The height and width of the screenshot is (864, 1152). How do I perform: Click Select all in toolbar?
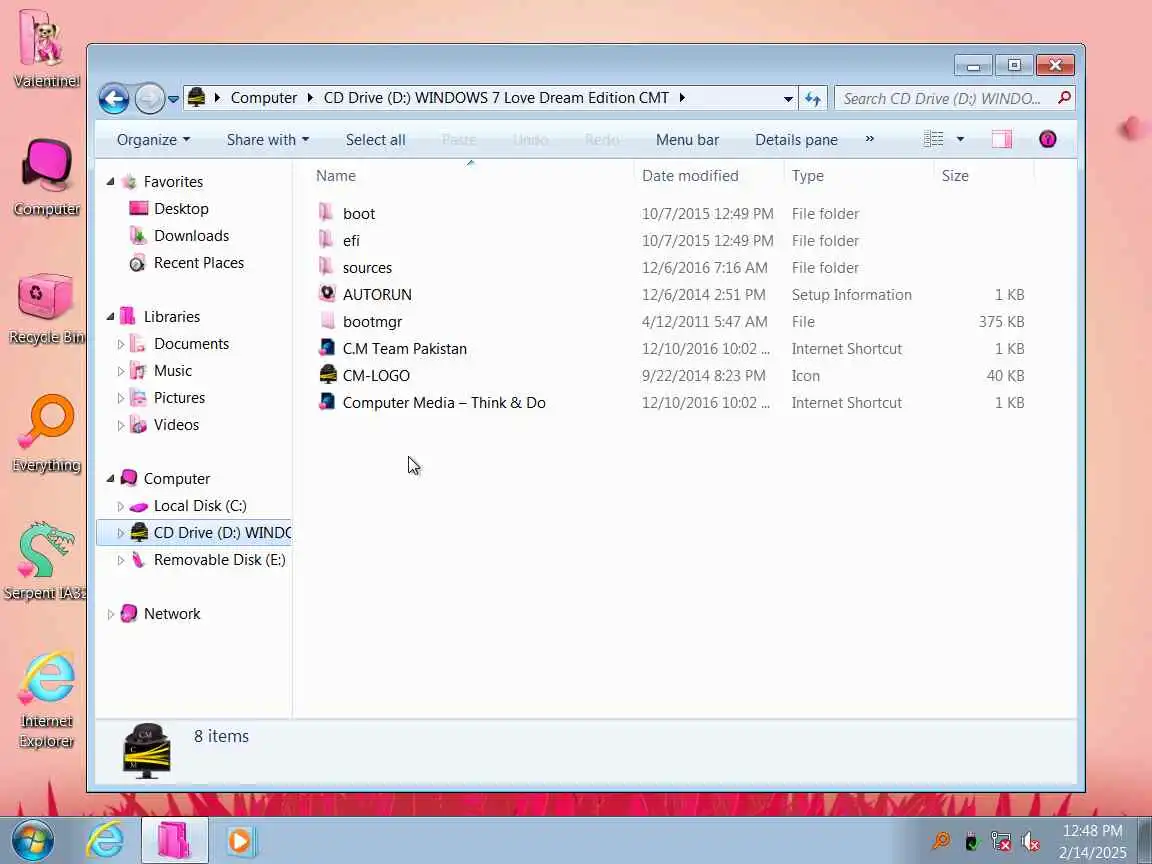point(375,140)
